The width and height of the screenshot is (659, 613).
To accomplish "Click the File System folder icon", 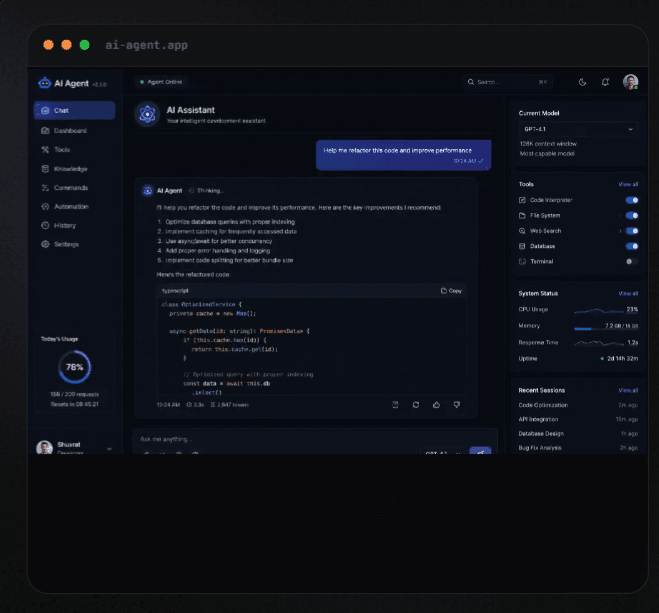I will [522, 216].
